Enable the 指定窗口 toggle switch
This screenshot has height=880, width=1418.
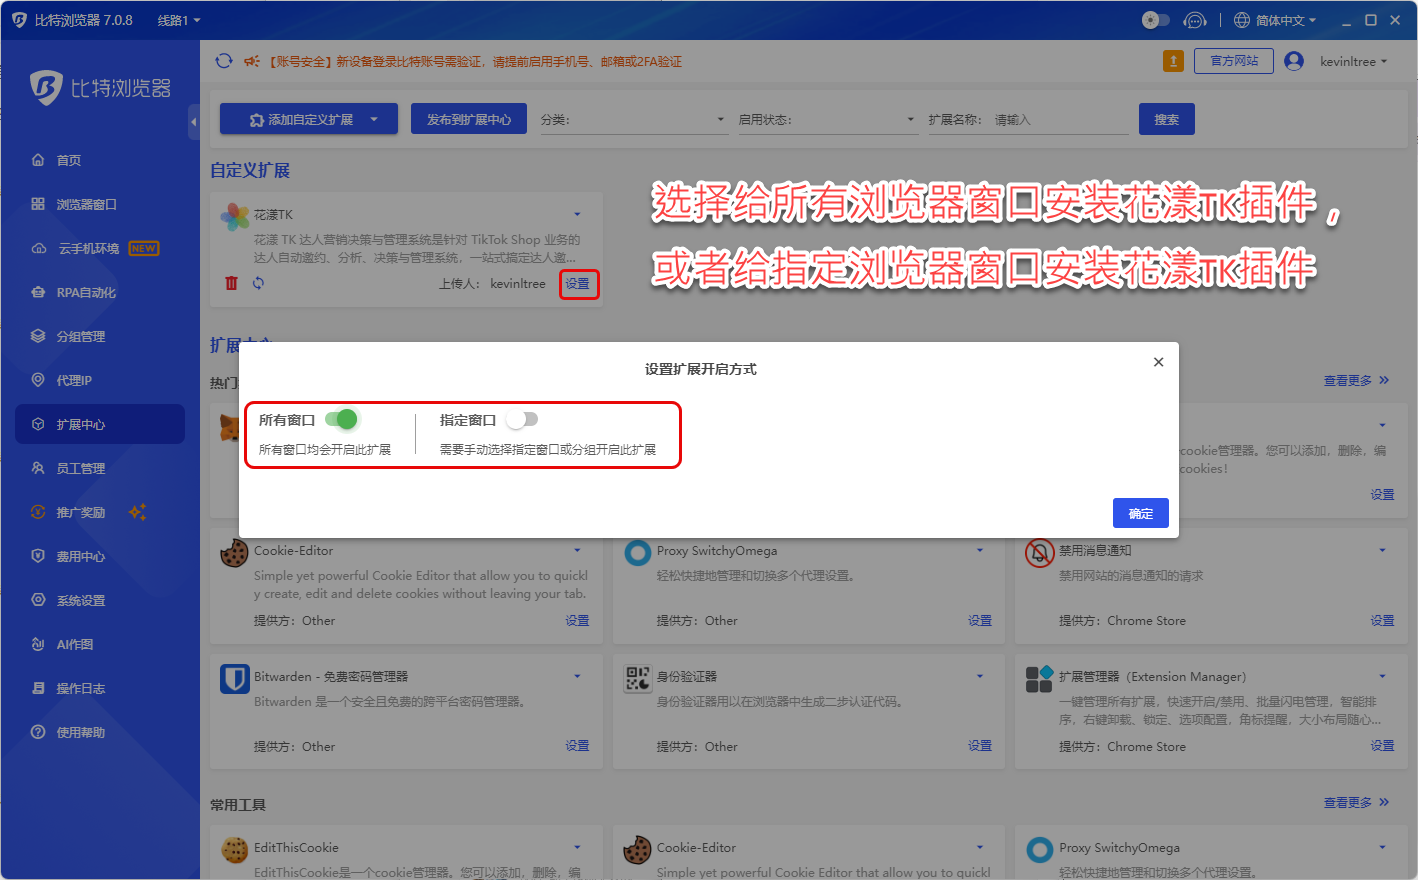(x=522, y=419)
